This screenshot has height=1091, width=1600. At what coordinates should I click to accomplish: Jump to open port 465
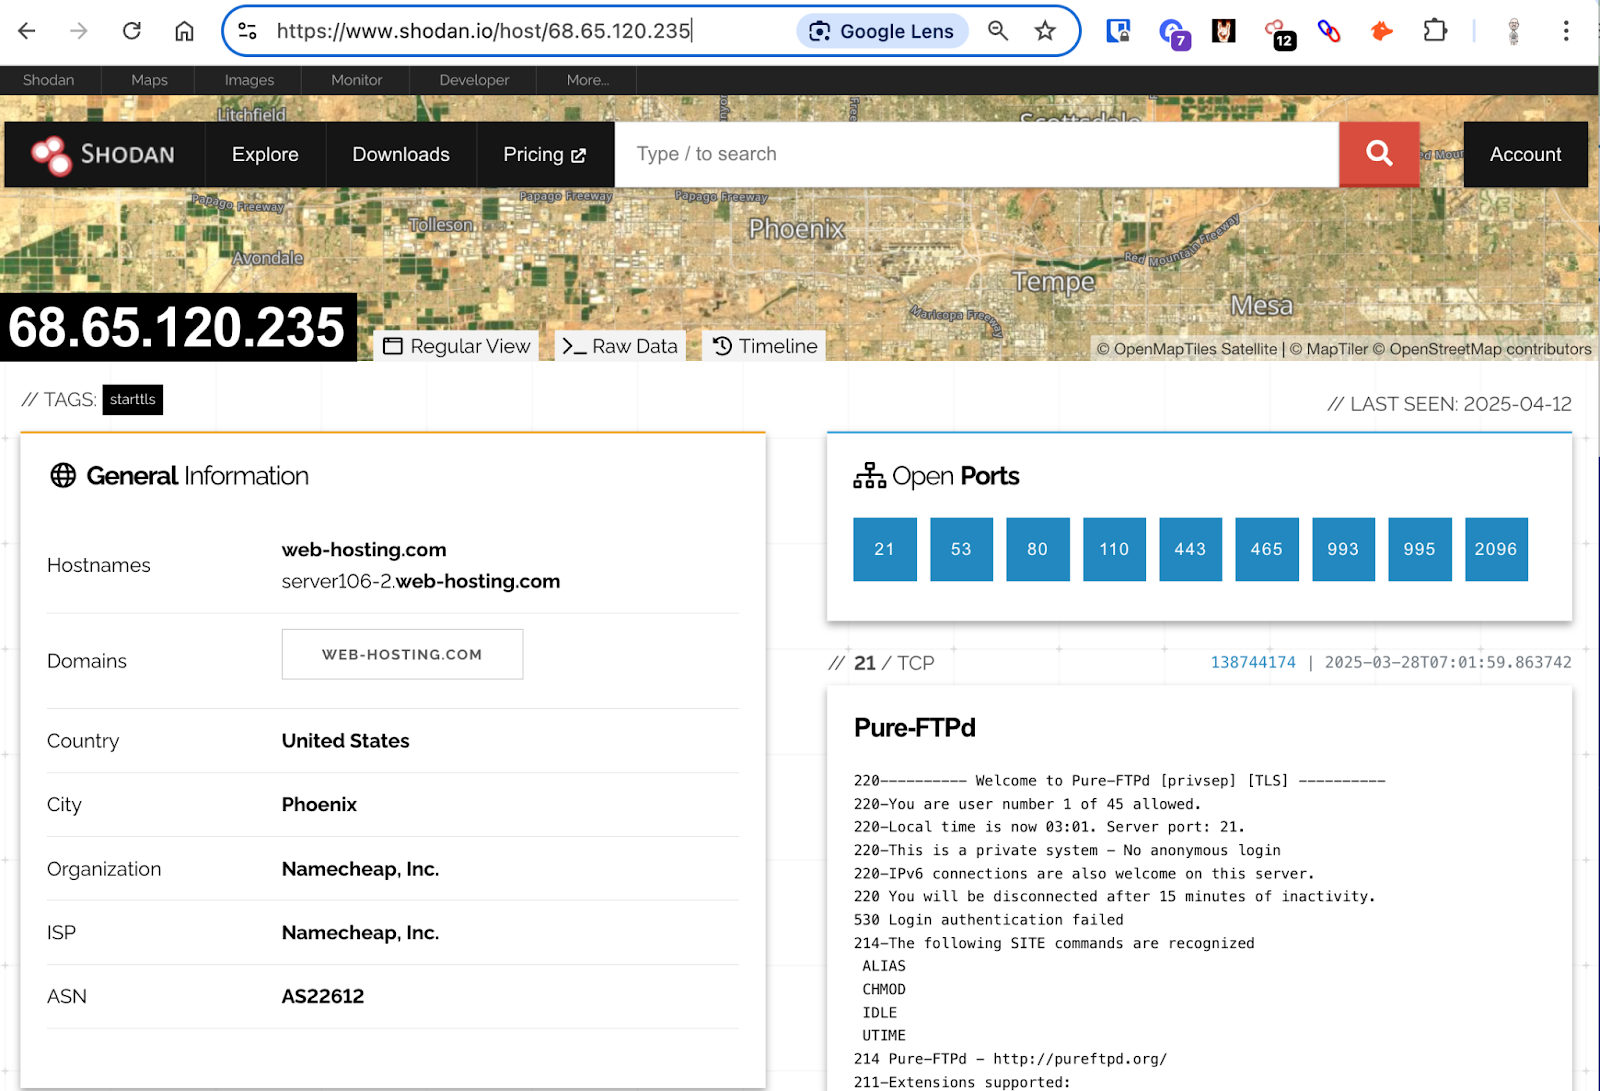[1267, 549]
